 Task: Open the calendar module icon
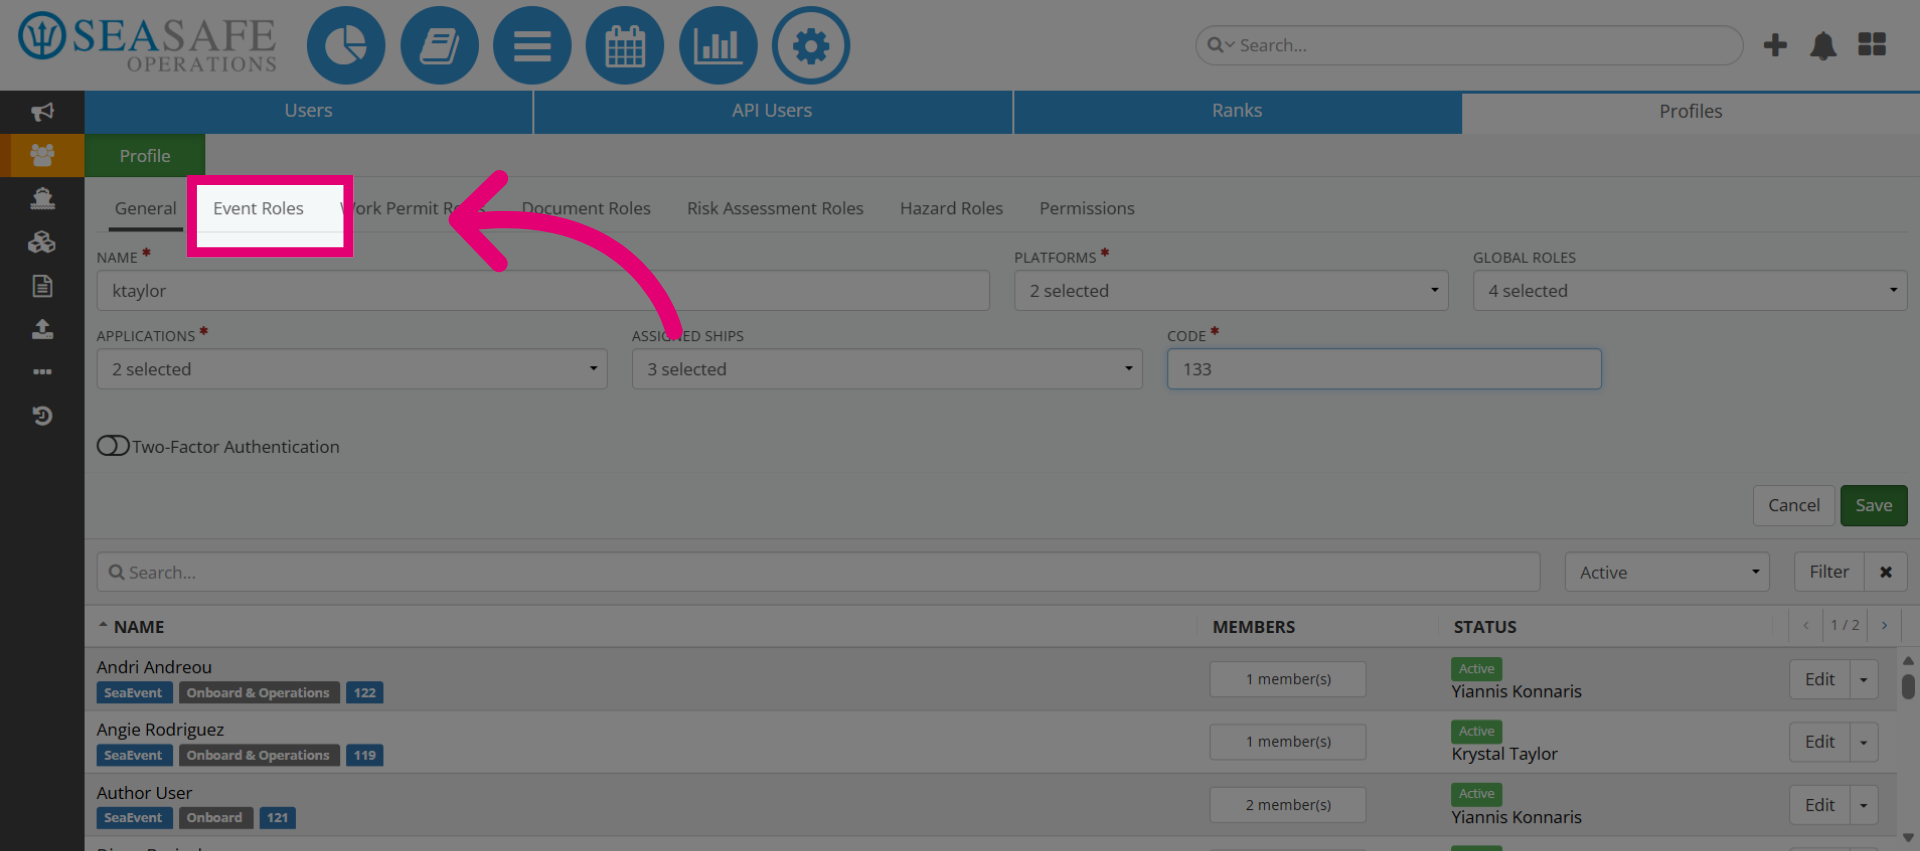click(625, 46)
